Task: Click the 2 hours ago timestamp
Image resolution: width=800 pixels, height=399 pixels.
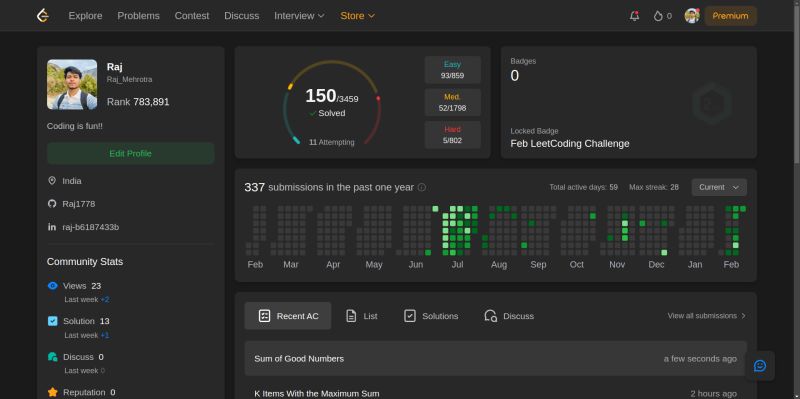Action: (x=713, y=393)
